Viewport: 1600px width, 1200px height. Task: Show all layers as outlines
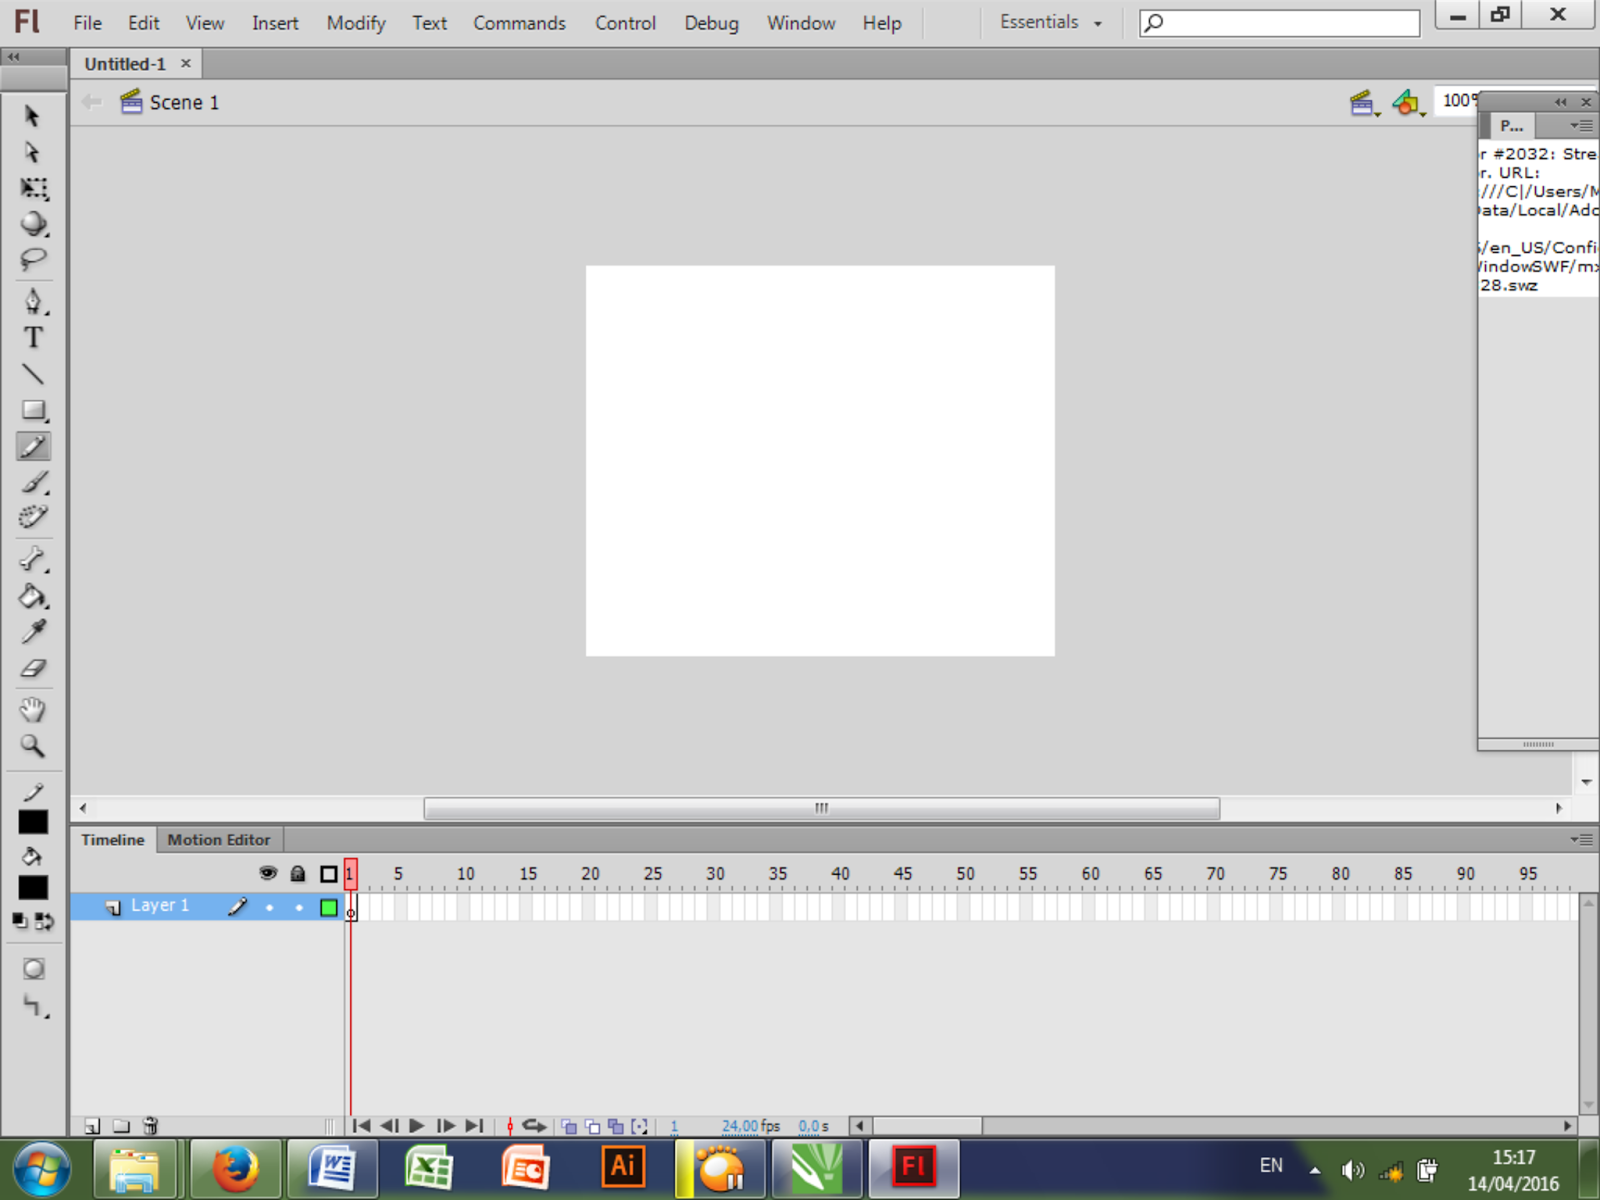(x=328, y=873)
